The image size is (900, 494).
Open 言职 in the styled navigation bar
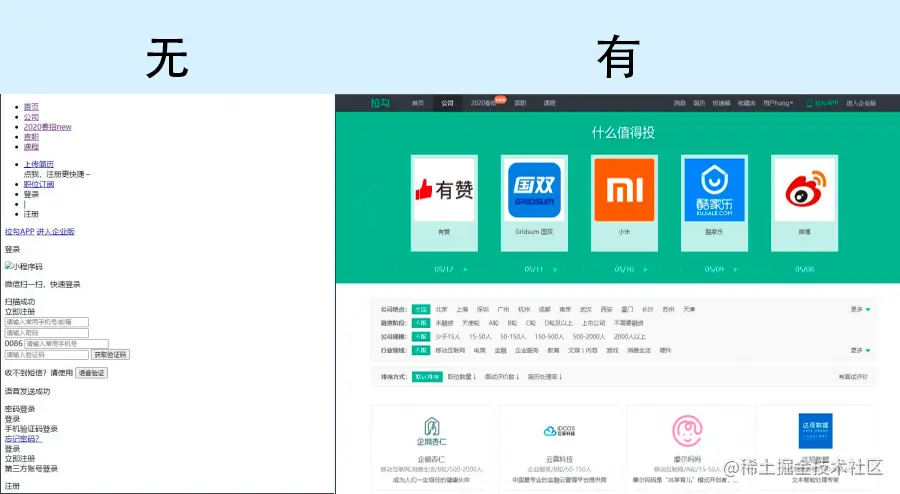(520, 103)
